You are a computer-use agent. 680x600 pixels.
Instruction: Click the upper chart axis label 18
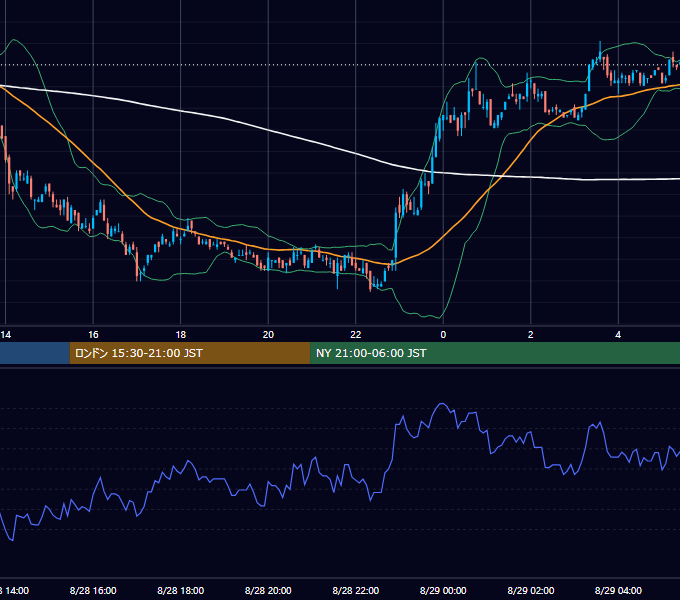[x=181, y=335]
